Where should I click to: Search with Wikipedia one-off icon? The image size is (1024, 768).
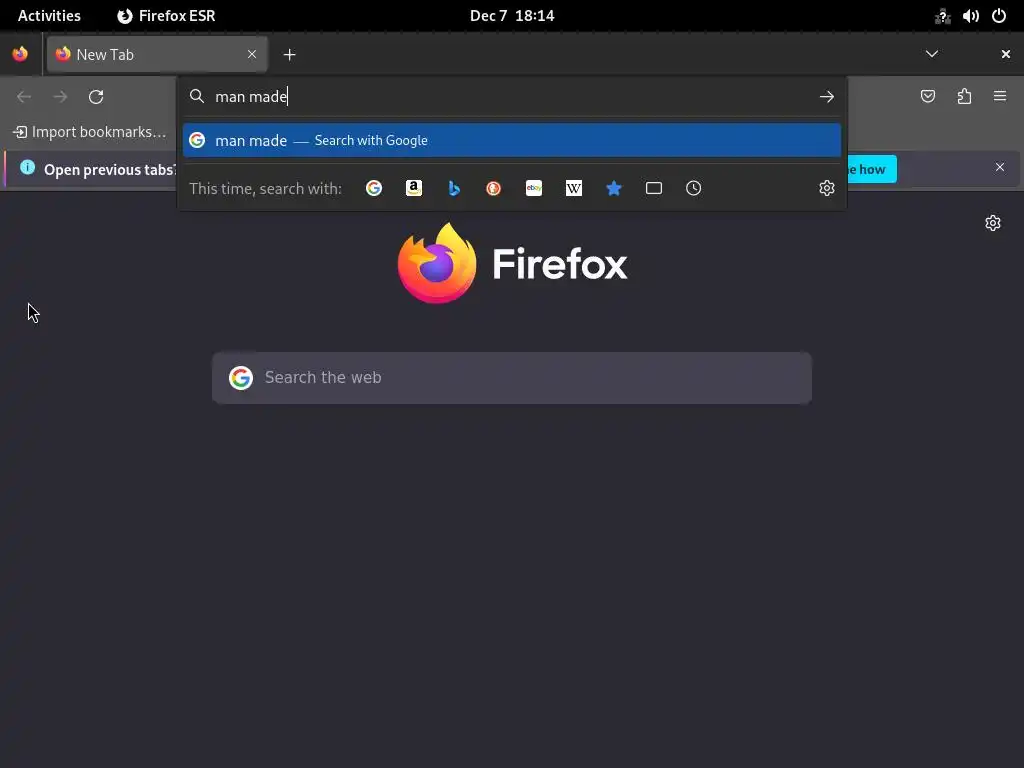(573, 188)
